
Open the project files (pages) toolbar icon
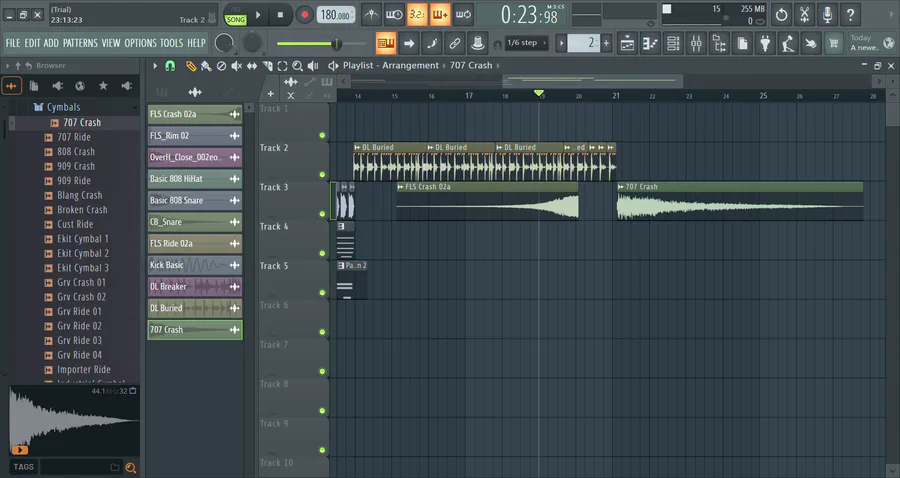coord(742,43)
